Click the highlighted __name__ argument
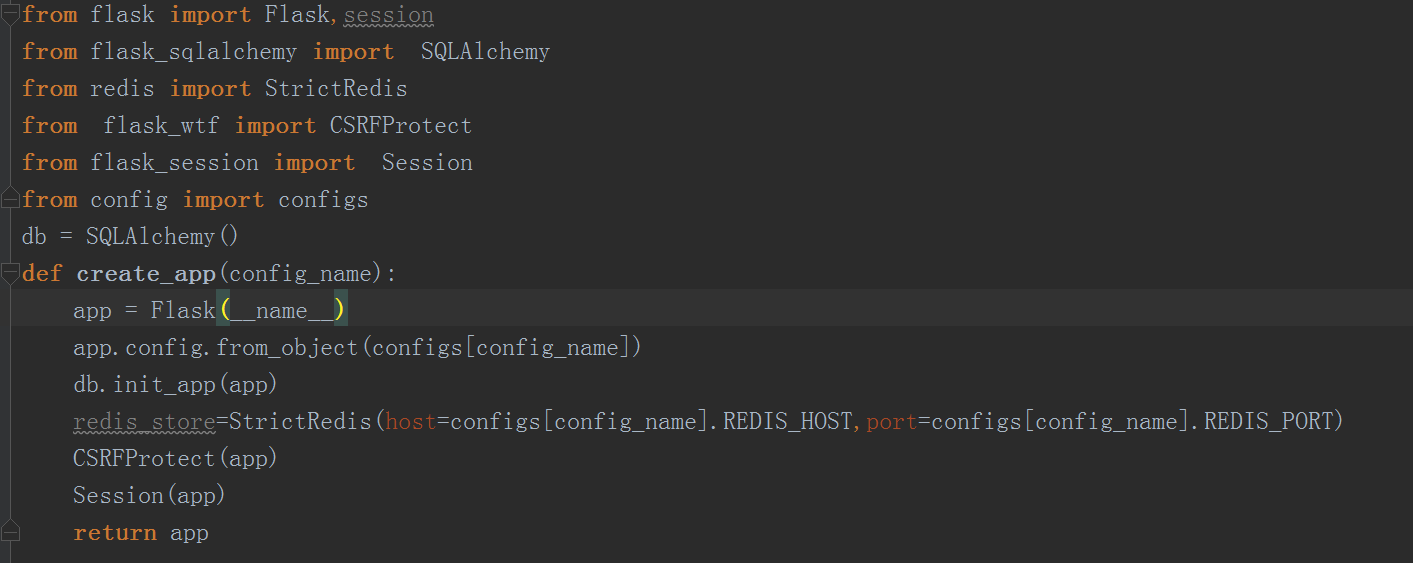Screen dimensions: 1413x563 [x=281, y=311]
